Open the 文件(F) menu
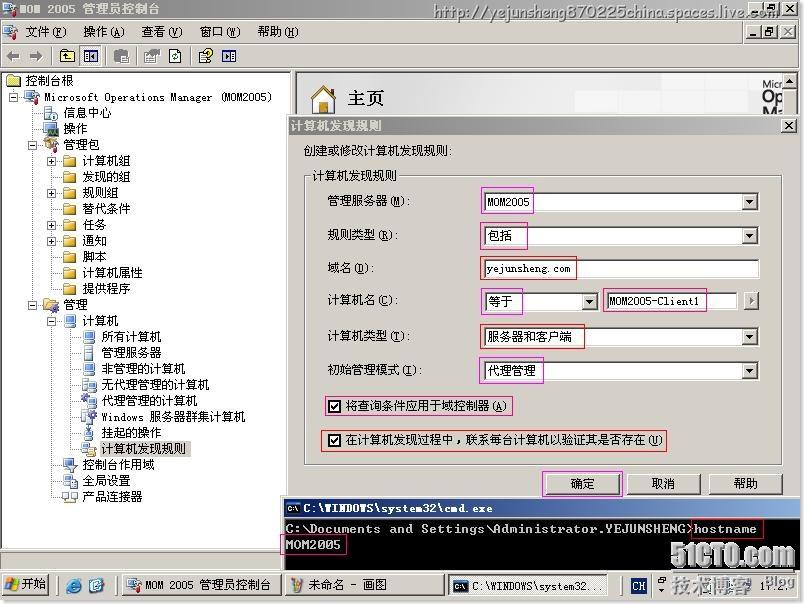Screen dimensions: 804x604 [46, 32]
